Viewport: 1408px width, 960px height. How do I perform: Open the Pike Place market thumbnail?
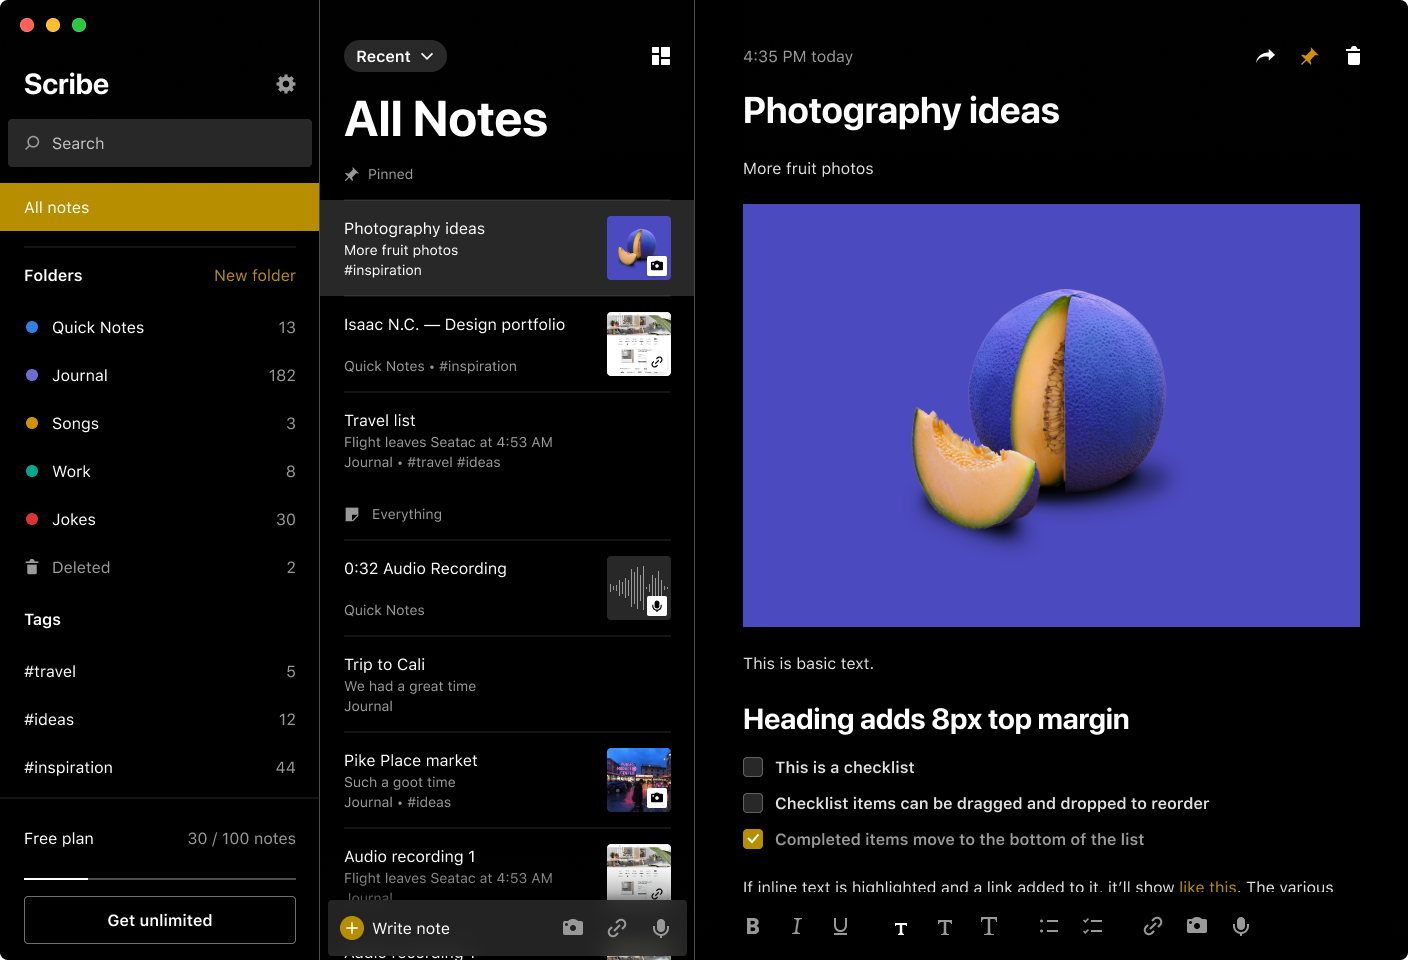click(x=639, y=780)
